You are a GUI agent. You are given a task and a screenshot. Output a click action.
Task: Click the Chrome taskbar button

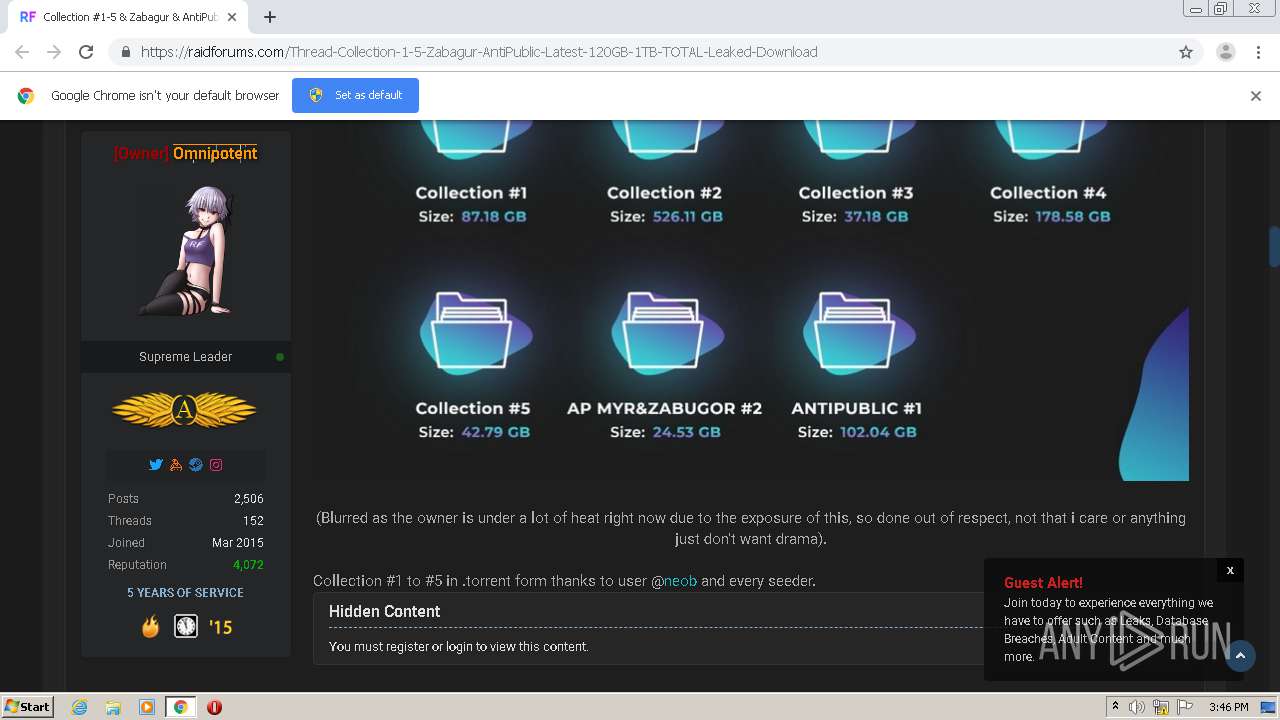181,707
